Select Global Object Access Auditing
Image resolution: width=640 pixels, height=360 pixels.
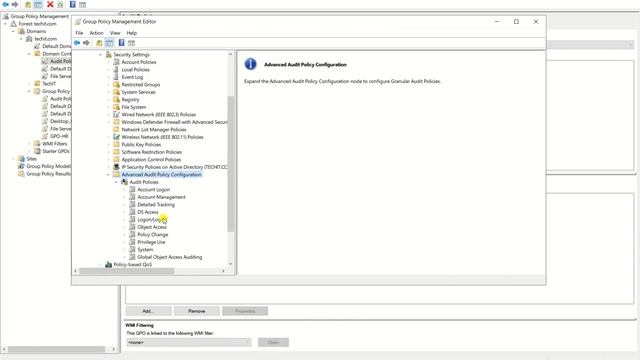point(169,257)
